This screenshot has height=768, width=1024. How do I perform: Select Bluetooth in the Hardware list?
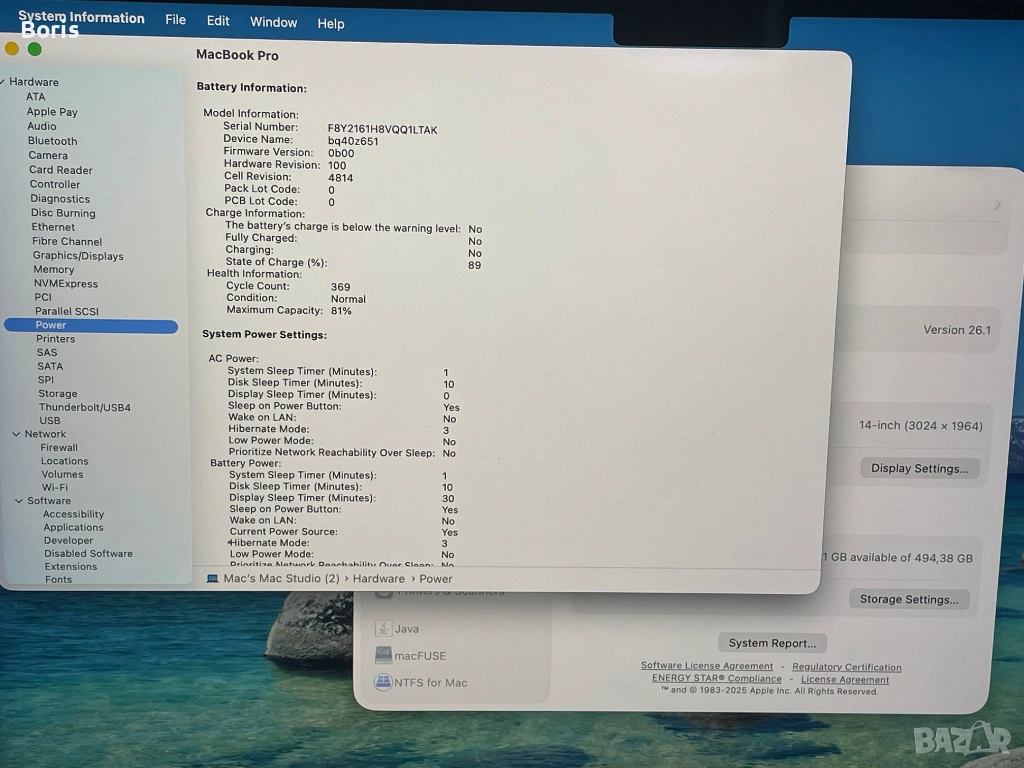click(x=52, y=141)
